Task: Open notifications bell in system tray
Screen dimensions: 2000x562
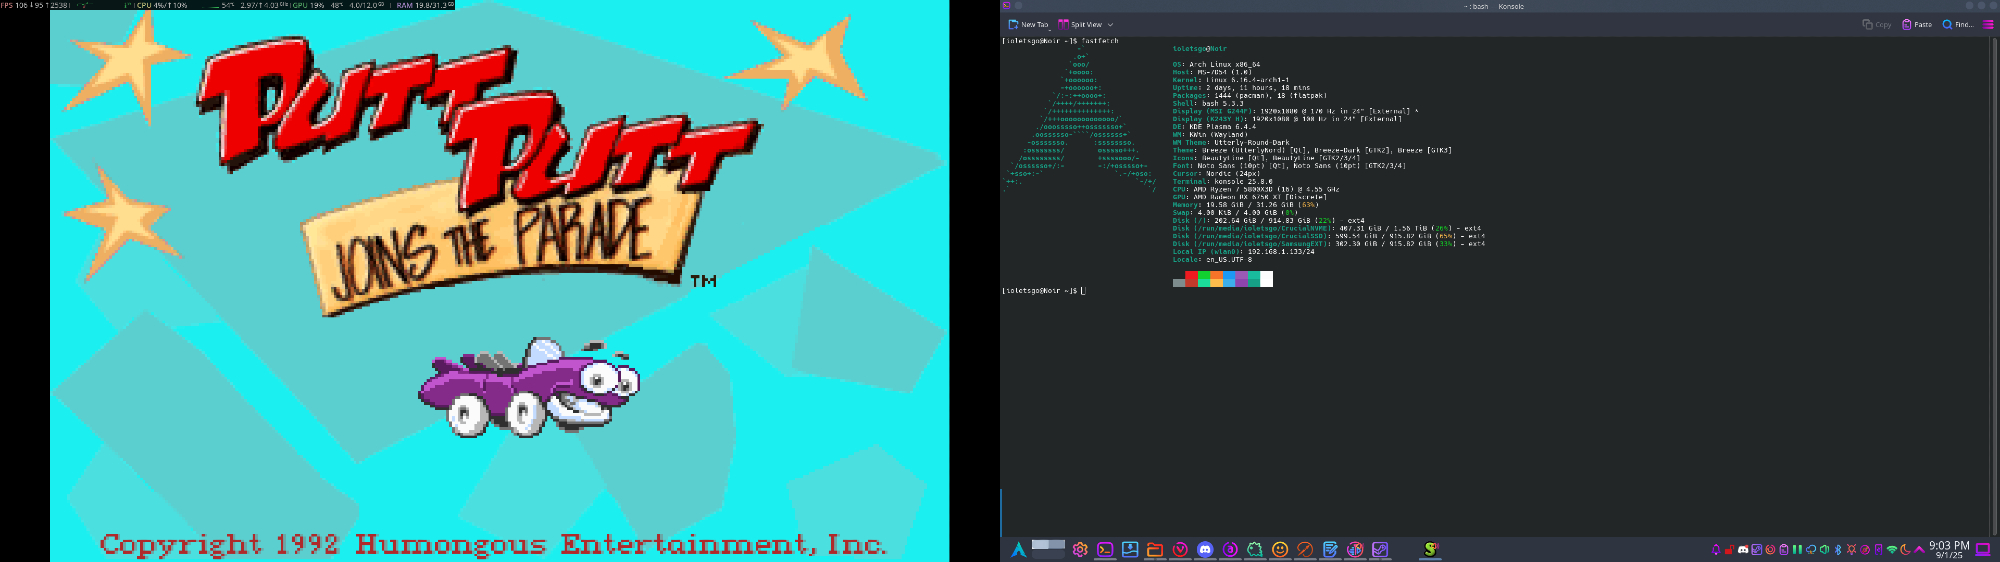Action: click(x=1716, y=549)
